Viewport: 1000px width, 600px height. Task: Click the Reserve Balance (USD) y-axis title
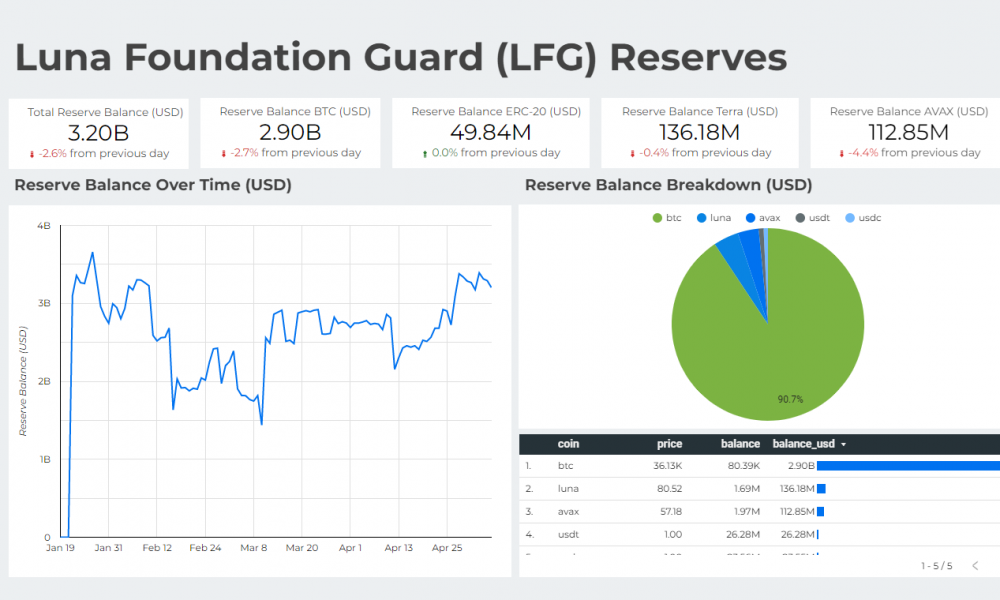coord(23,381)
